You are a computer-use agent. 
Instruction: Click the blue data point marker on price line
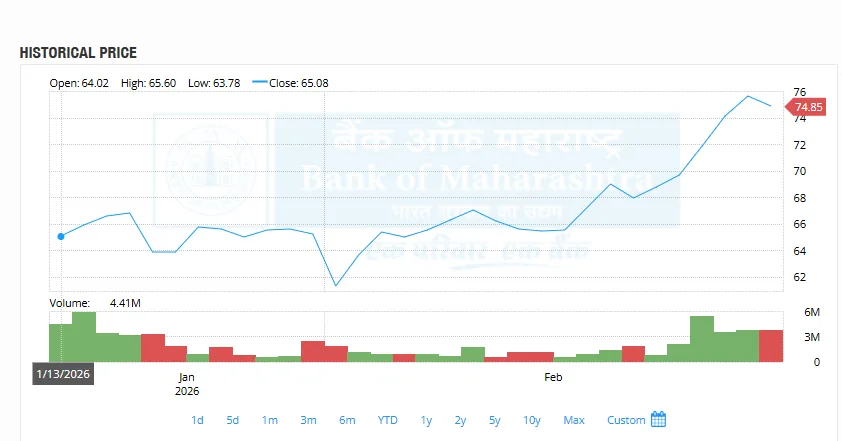point(61,236)
